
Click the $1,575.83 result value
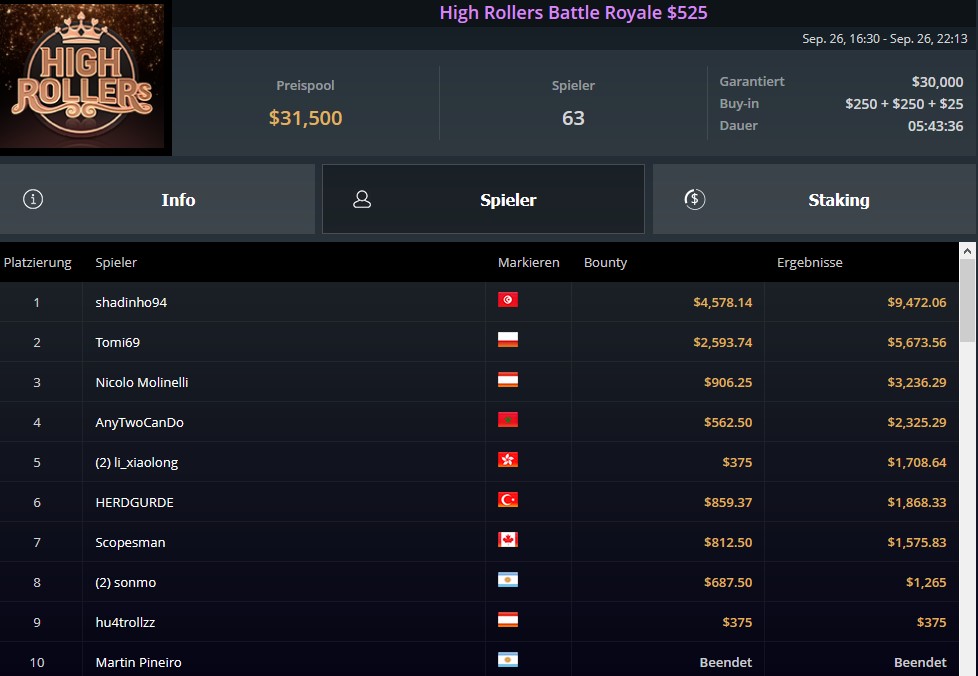point(916,543)
